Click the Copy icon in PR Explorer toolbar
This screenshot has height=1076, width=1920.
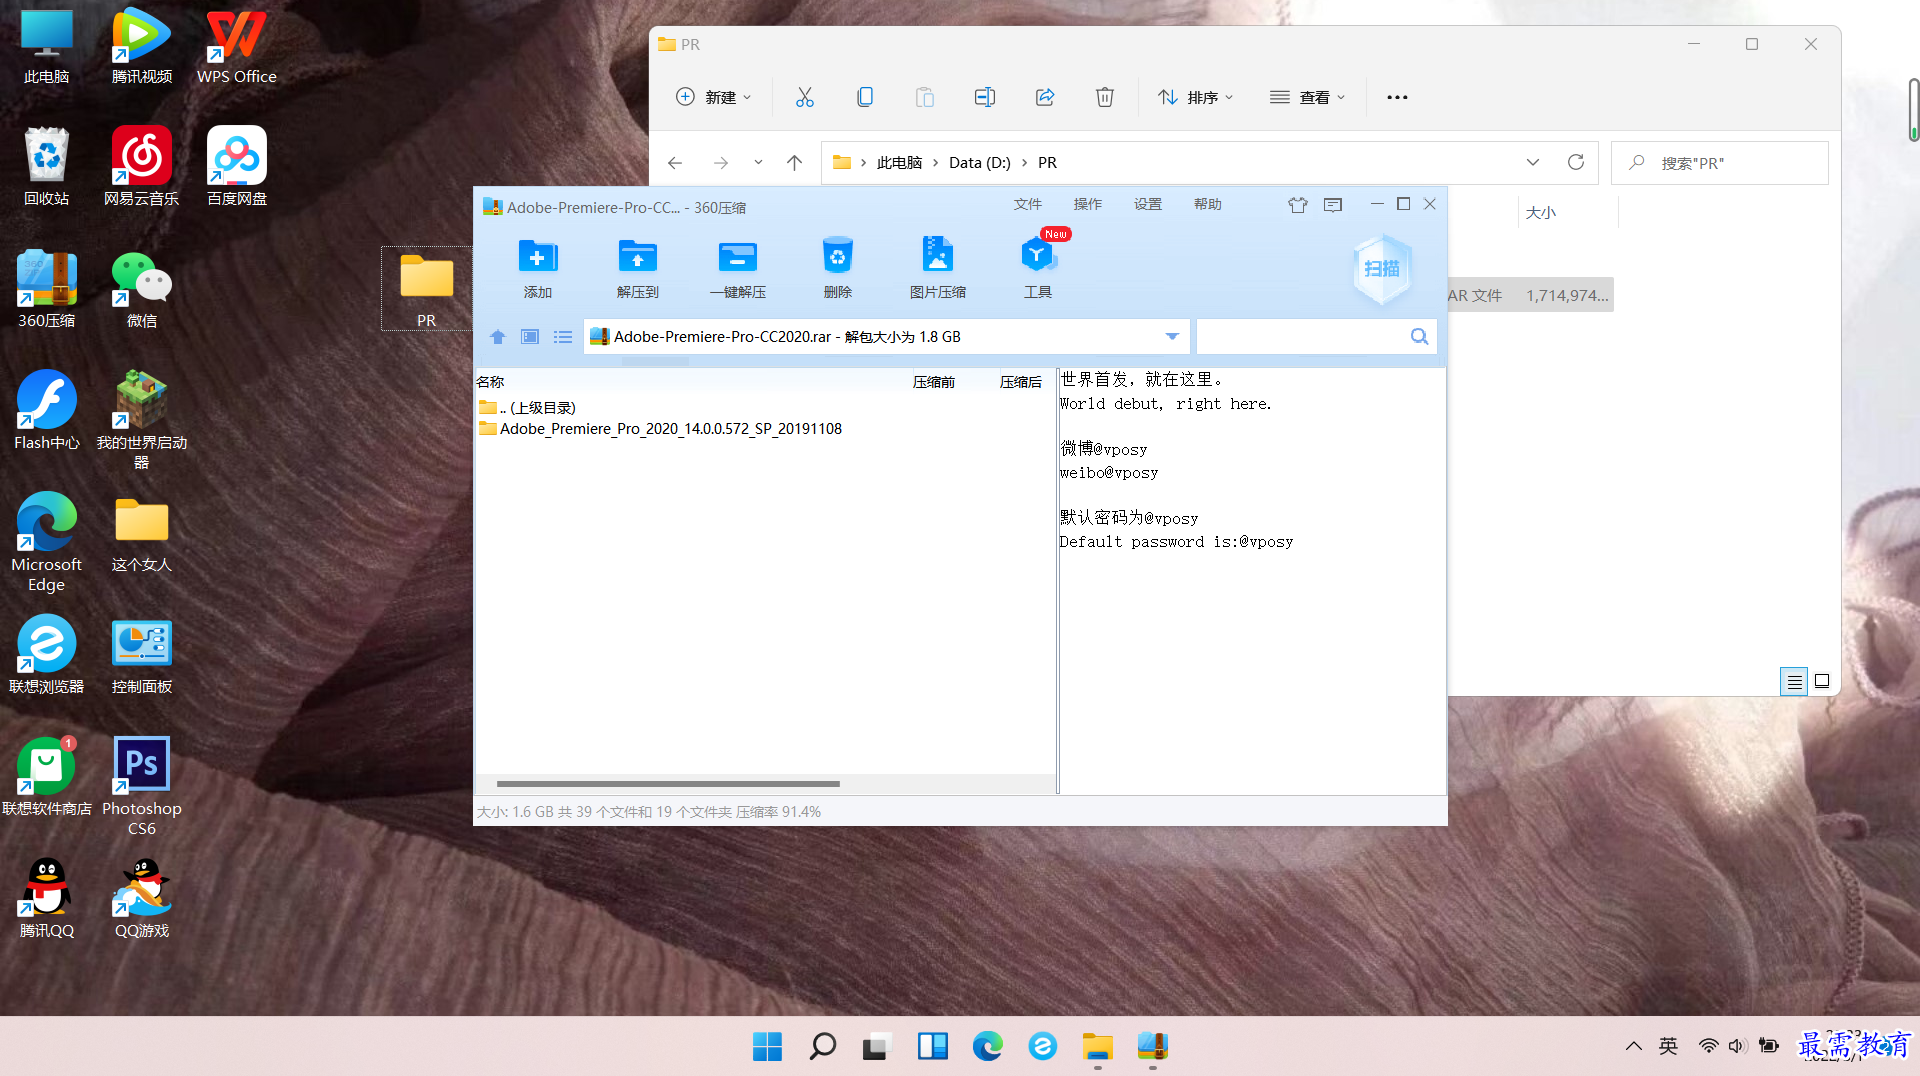coord(865,97)
